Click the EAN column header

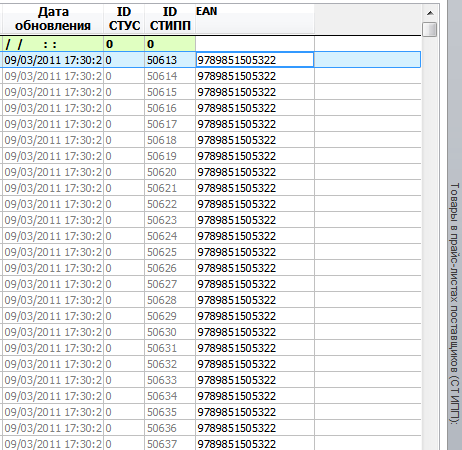(x=255, y=19)
